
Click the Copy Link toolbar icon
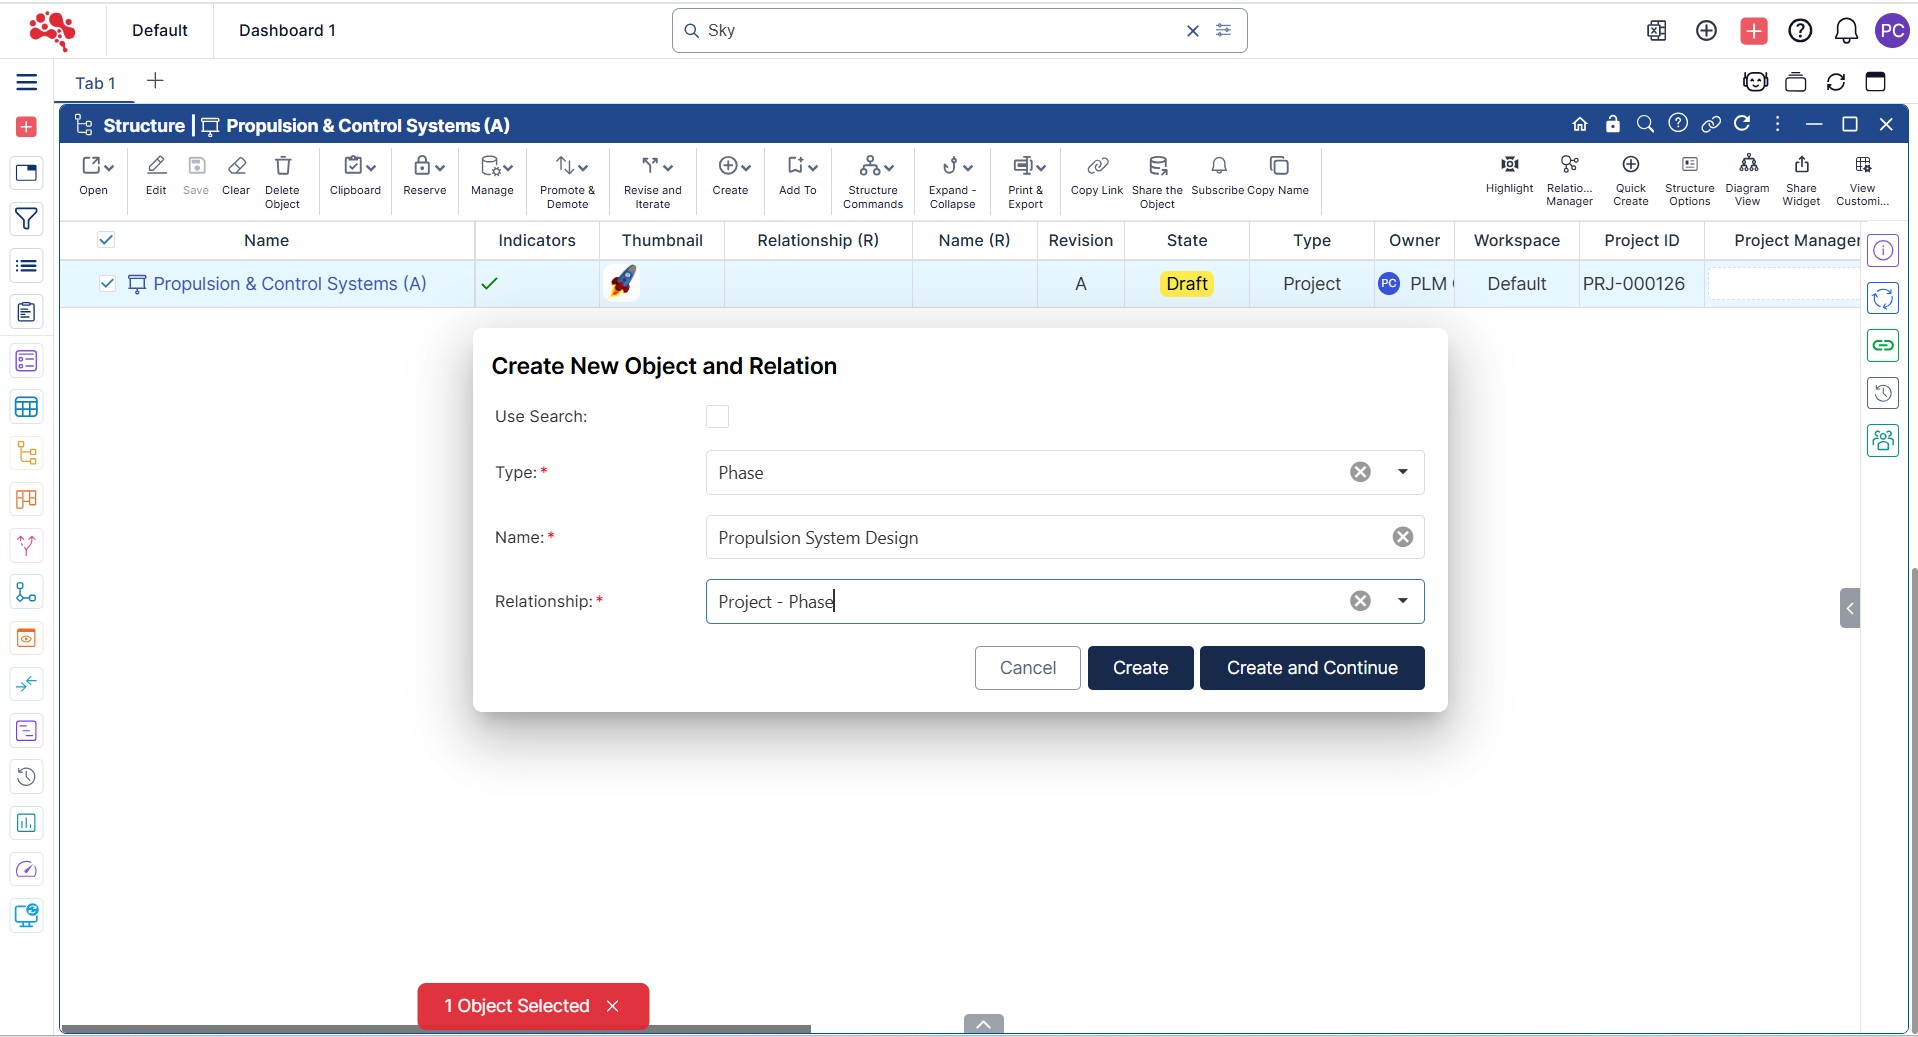tap(1097, 166)
